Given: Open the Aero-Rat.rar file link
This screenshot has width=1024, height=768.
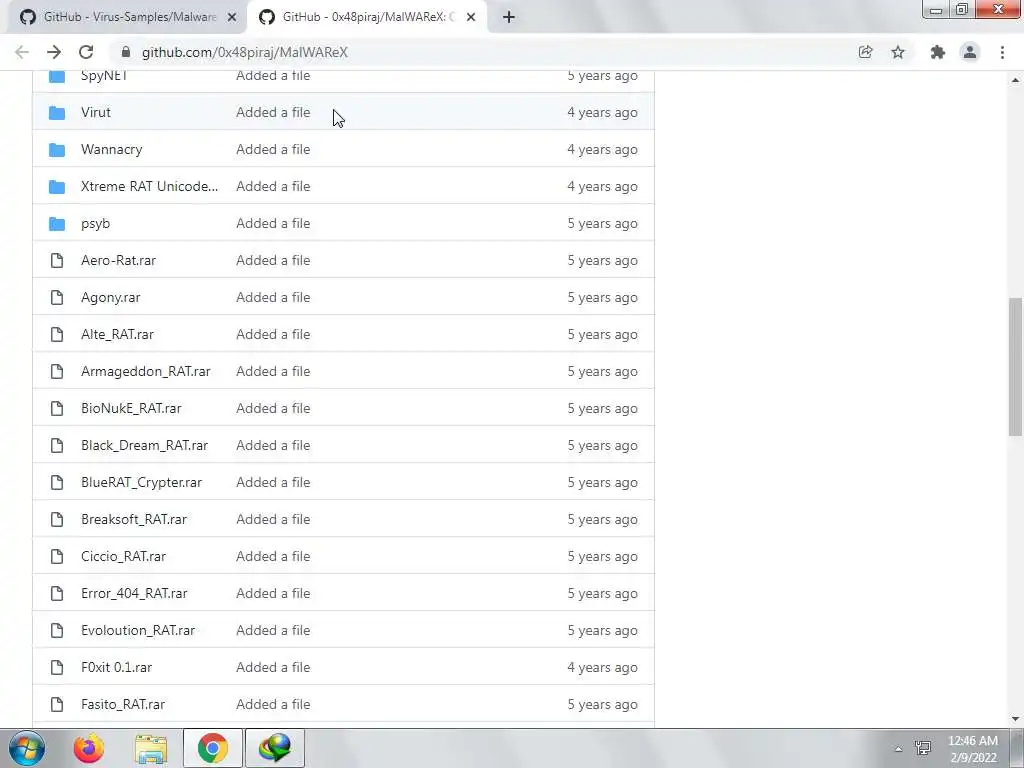Looking at the screenshot, I should [118, 261].
